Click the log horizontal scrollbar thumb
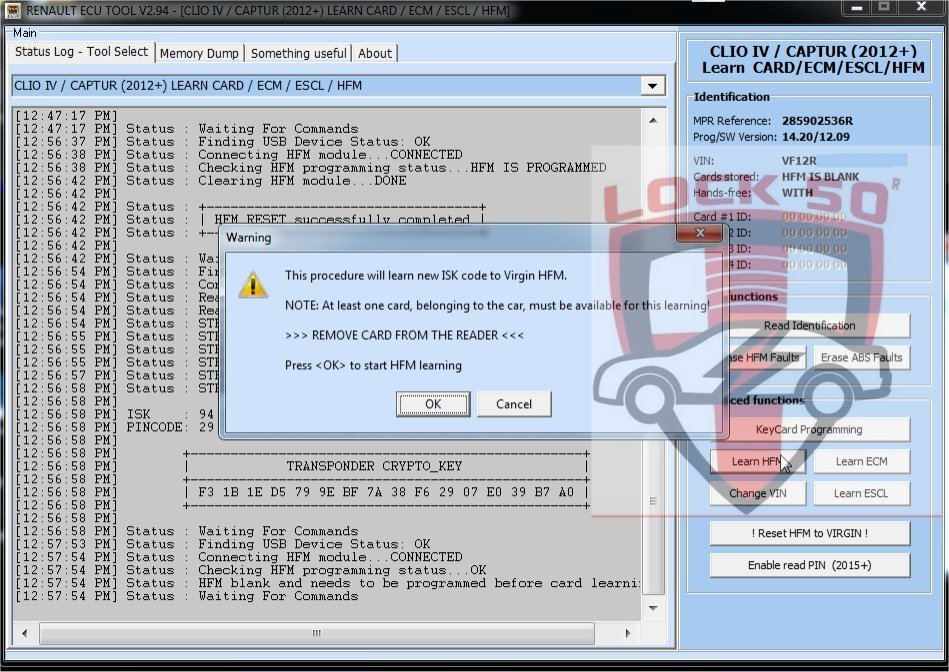949x672 pixels. click(316, 632)
